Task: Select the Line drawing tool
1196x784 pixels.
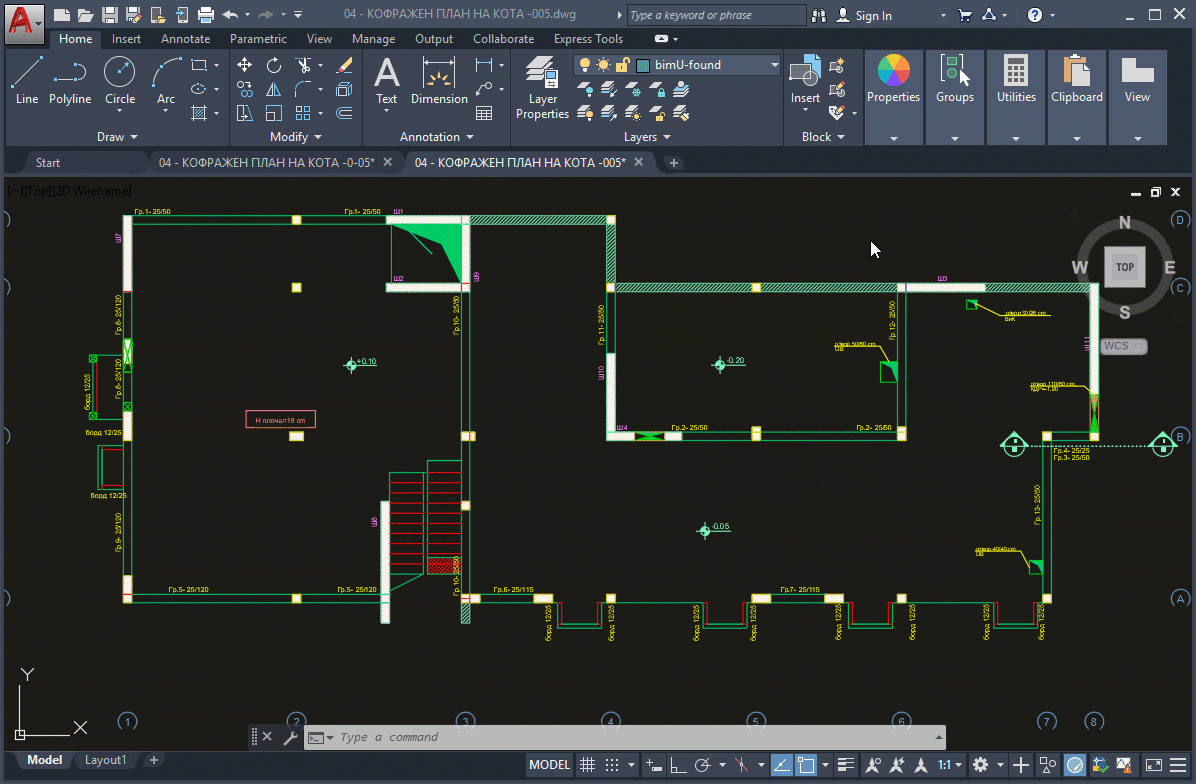Action: click(26, 72)
